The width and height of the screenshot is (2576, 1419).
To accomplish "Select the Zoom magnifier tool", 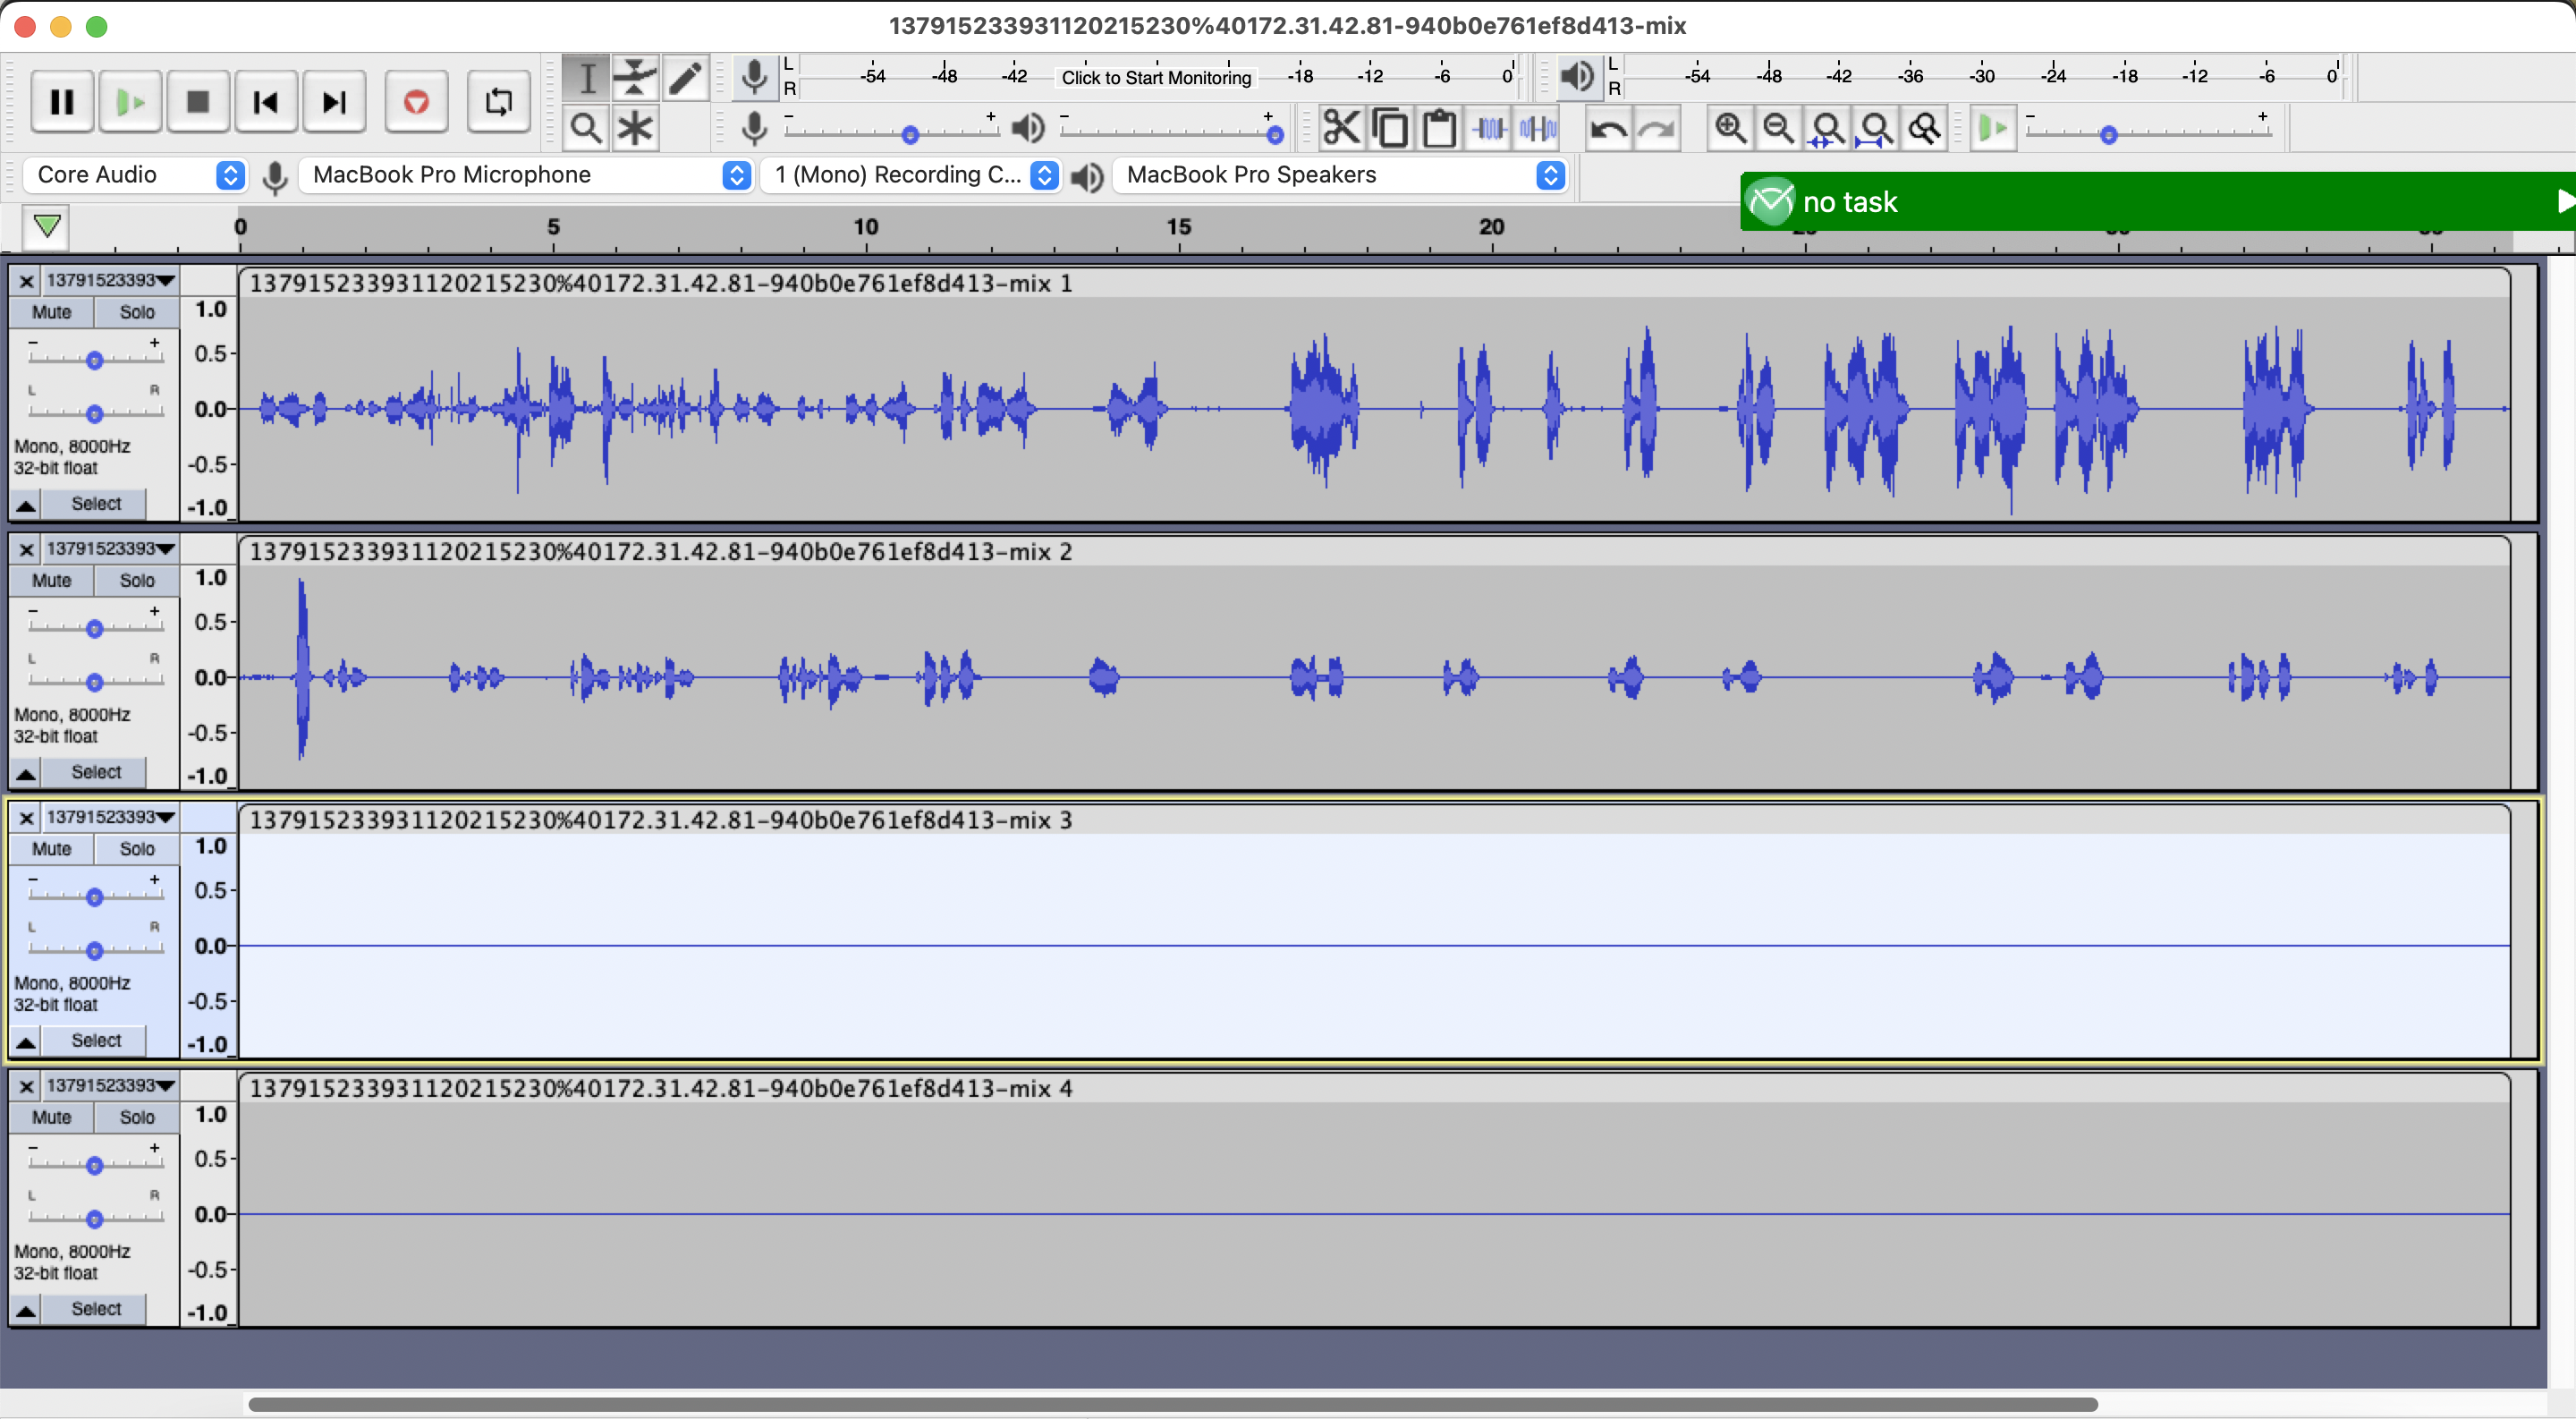I will coord(587,128).
